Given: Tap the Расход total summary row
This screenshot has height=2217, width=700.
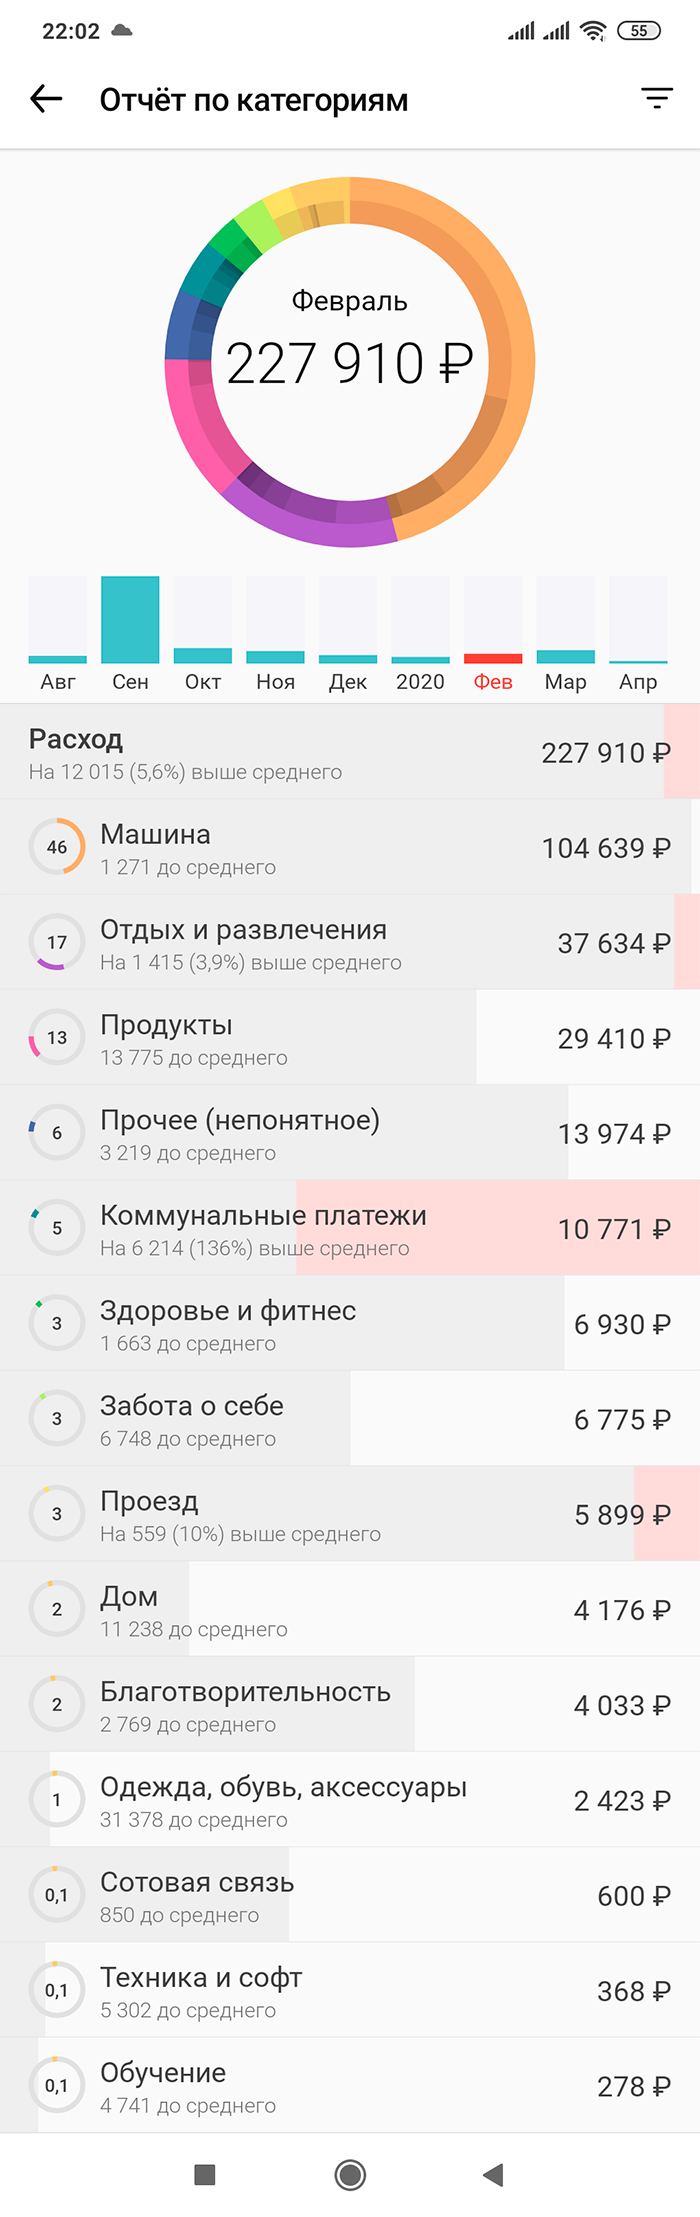Looking at the screenshot, I should coord(350,752).
